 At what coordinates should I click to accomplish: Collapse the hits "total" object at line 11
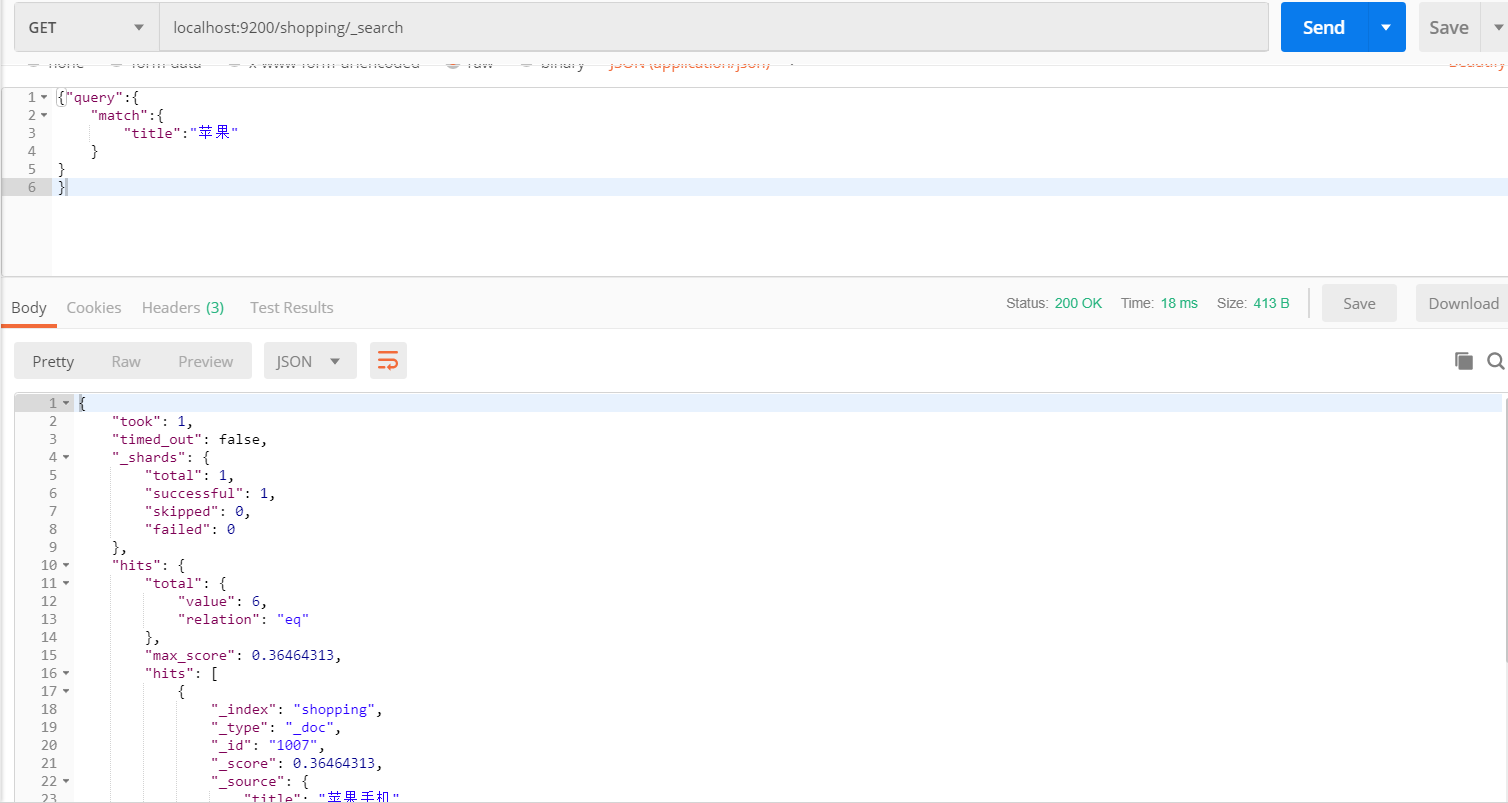(x=66, y=583)
